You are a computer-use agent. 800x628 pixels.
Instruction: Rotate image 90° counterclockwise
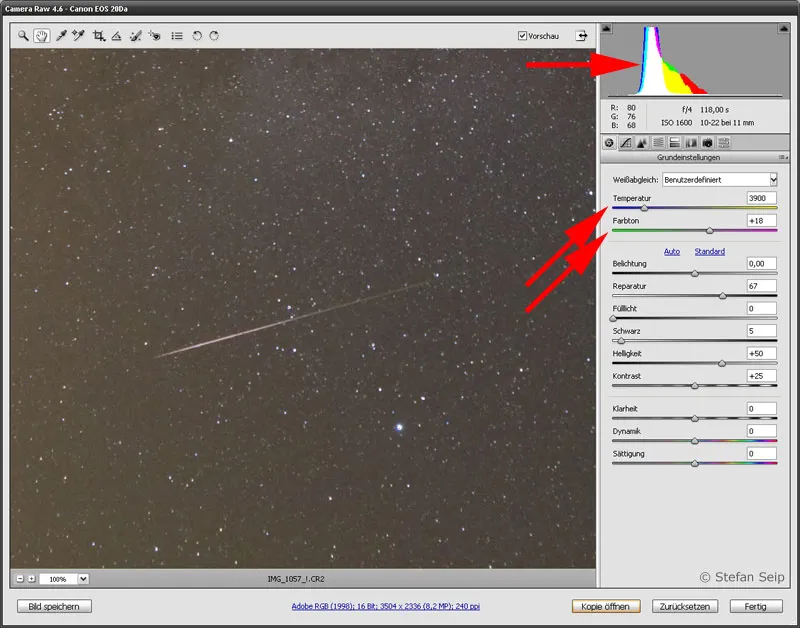[x=197, y=36]
